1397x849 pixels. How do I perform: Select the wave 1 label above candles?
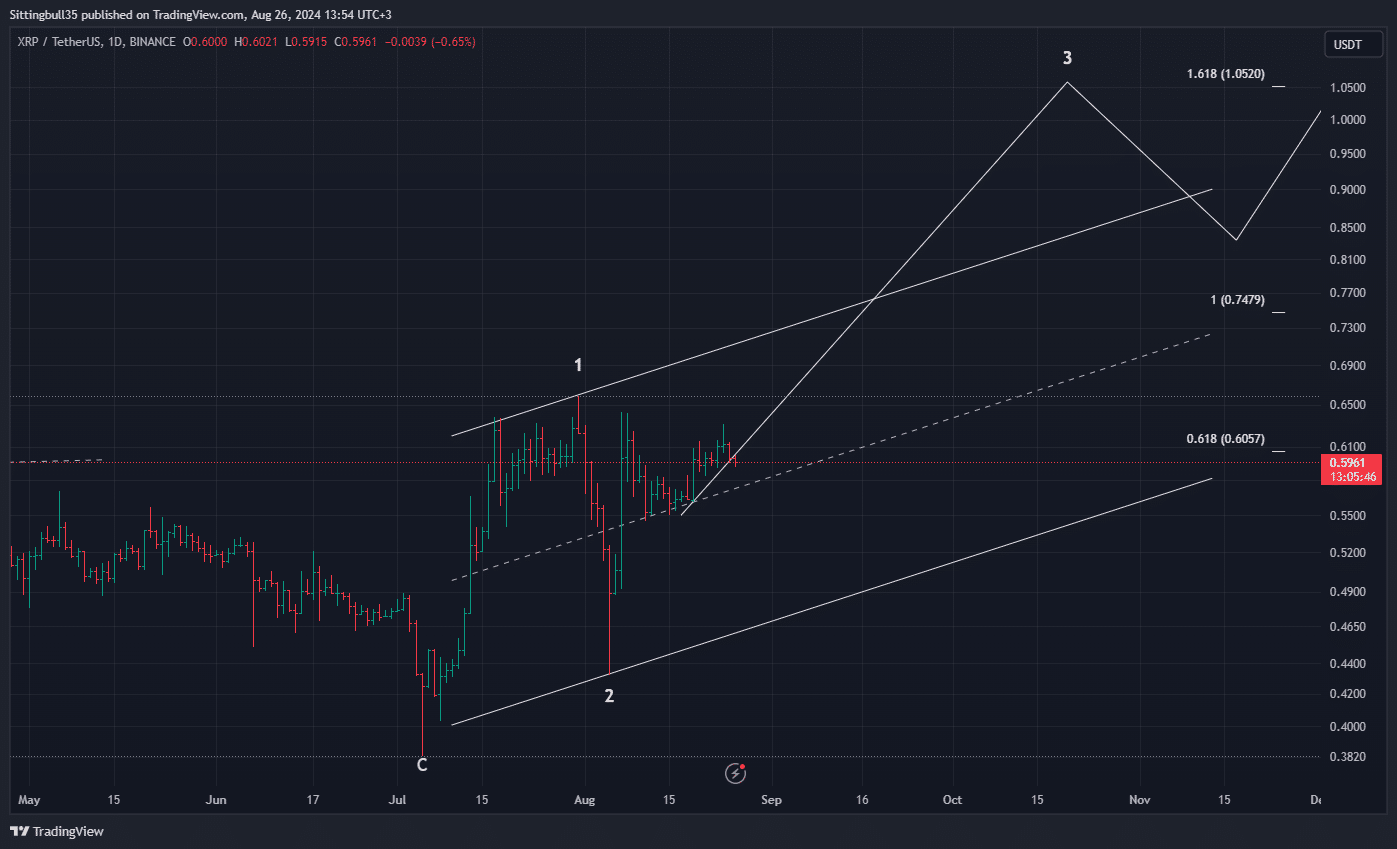coord(578,365)
